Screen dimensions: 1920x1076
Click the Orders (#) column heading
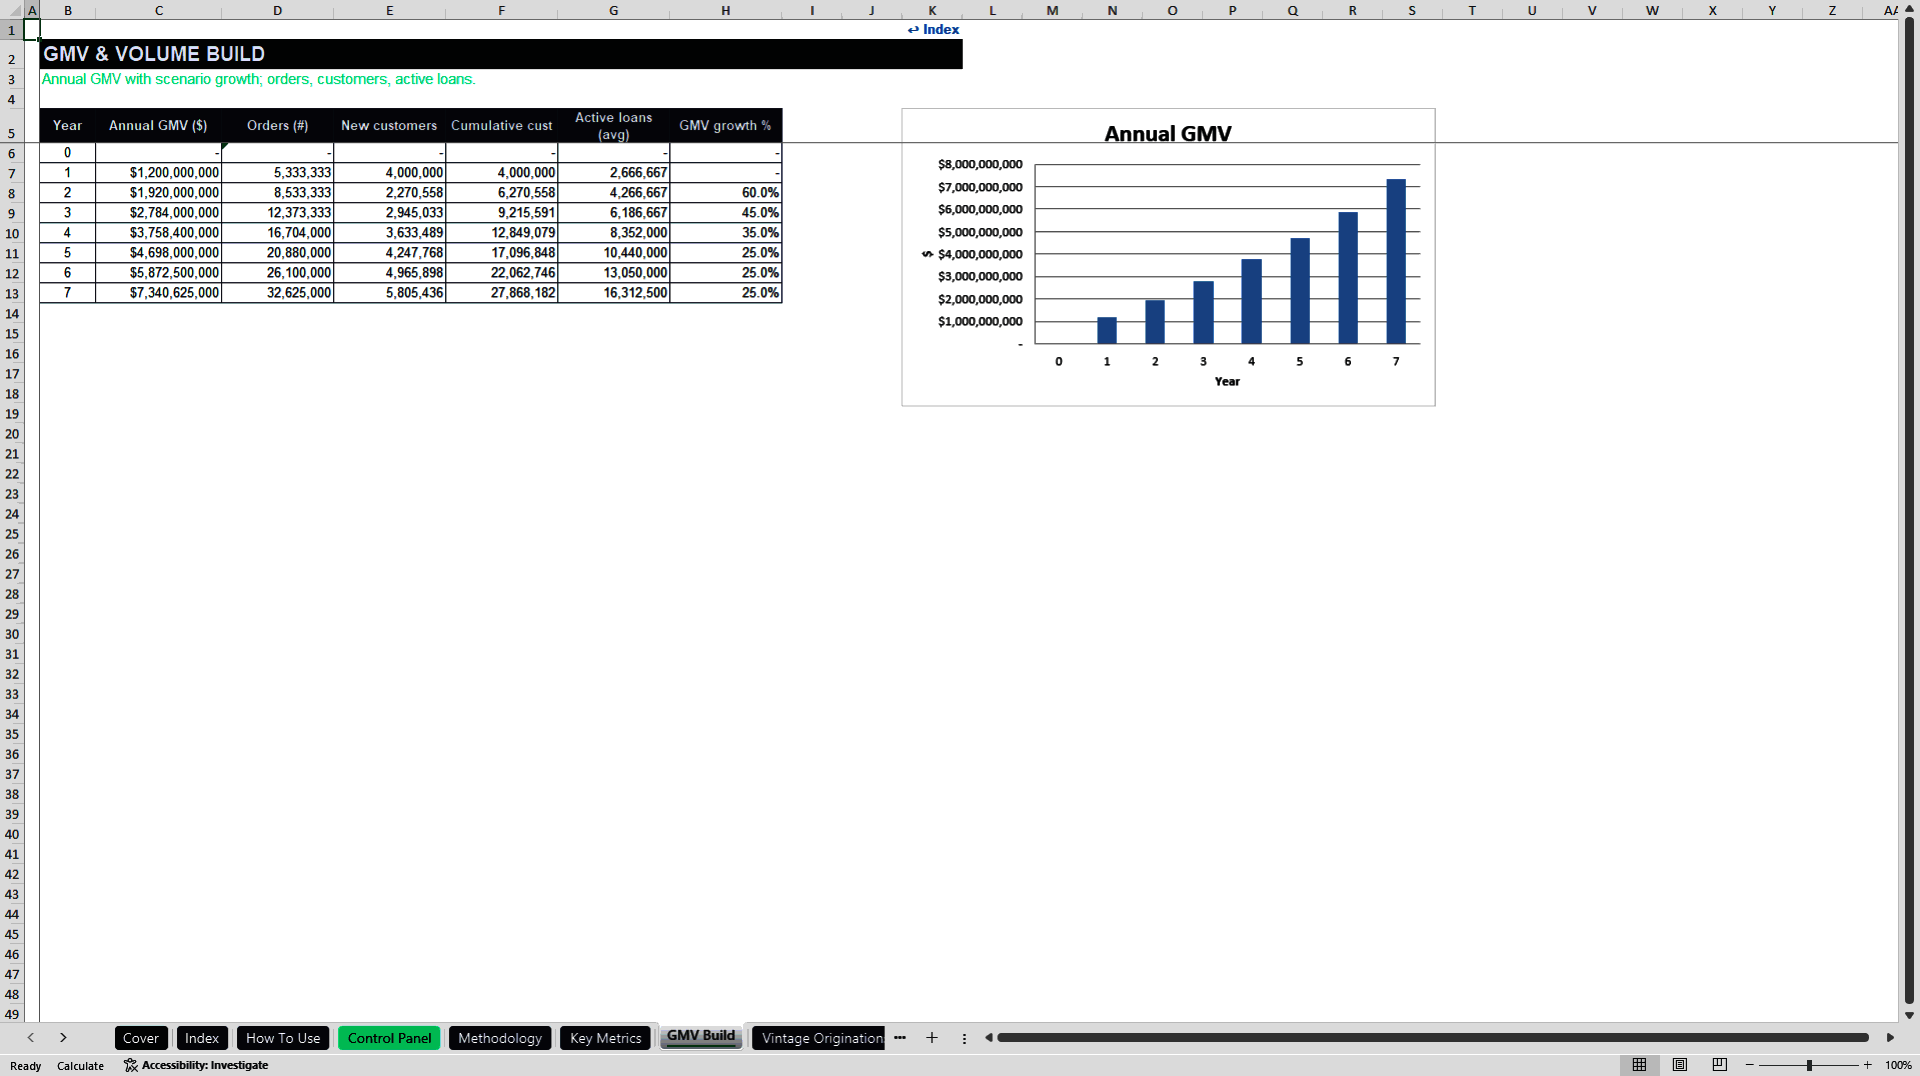[x=277, y=125]
